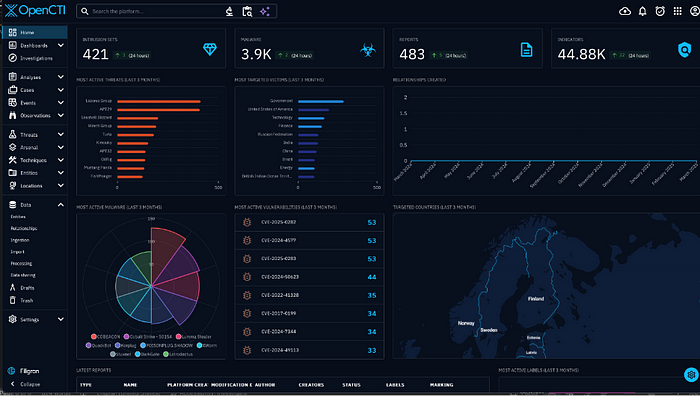
Task: Click the blue DarkGate legend marker
Action: pos(138,354)
